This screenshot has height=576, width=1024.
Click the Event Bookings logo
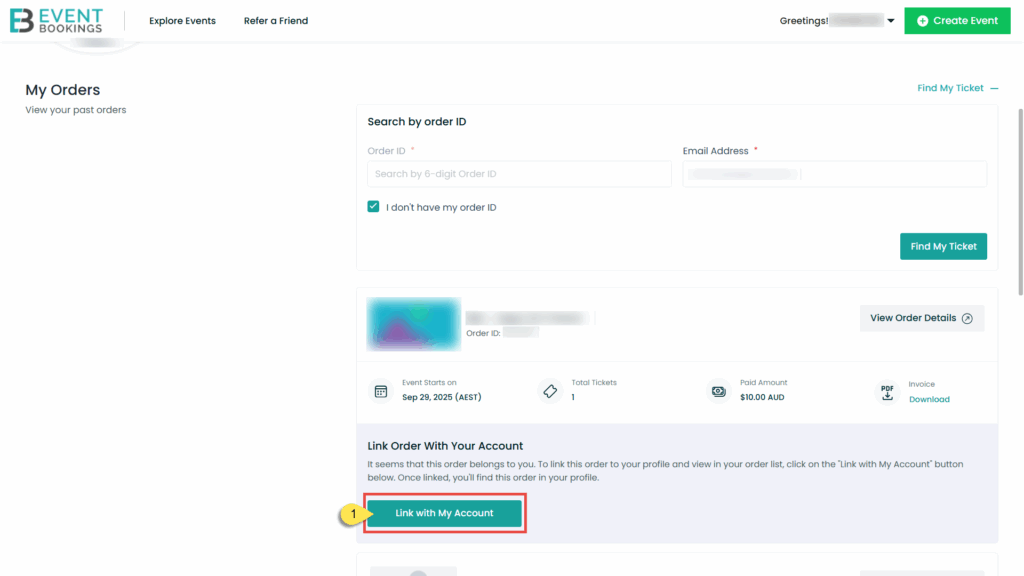pos(56,20)
